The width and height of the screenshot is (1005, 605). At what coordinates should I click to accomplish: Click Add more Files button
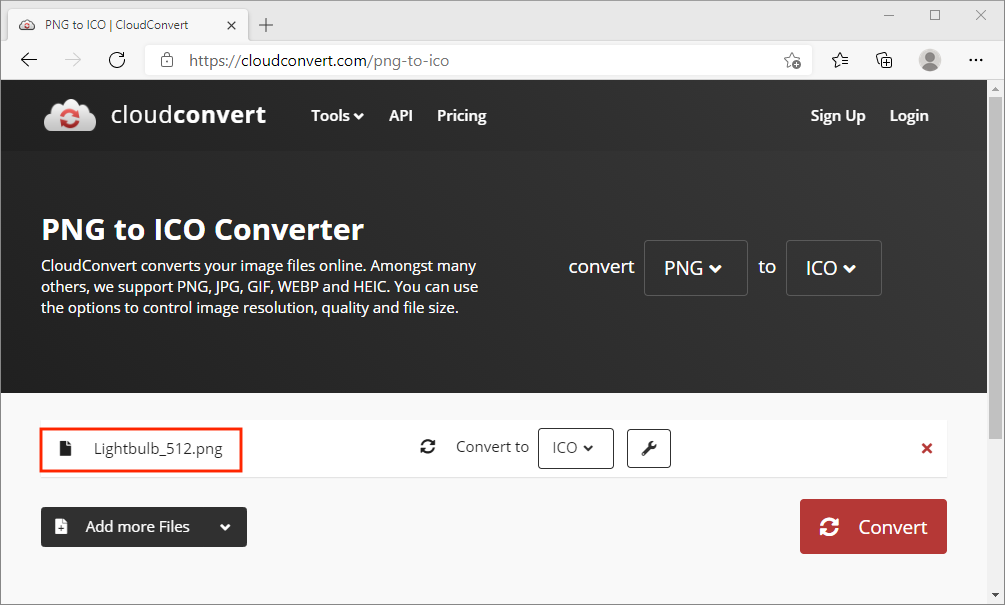pos(144,527)
